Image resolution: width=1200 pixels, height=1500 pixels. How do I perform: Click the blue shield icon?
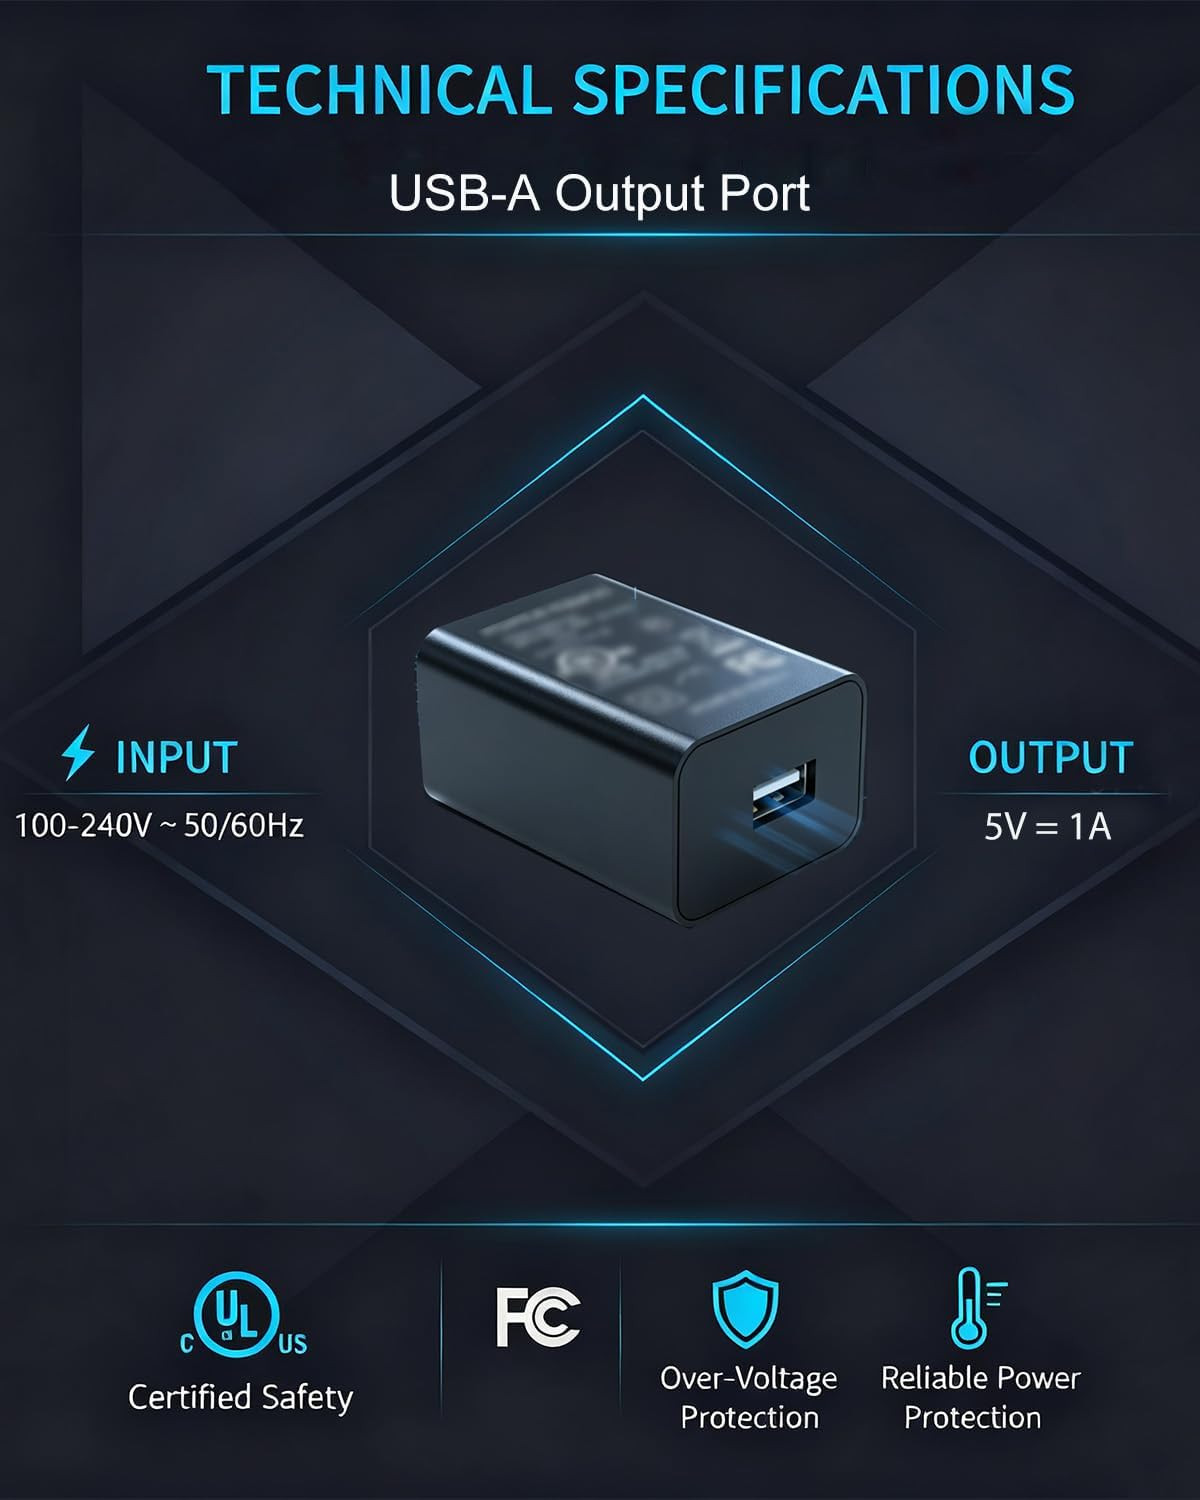coord(745,1310)
